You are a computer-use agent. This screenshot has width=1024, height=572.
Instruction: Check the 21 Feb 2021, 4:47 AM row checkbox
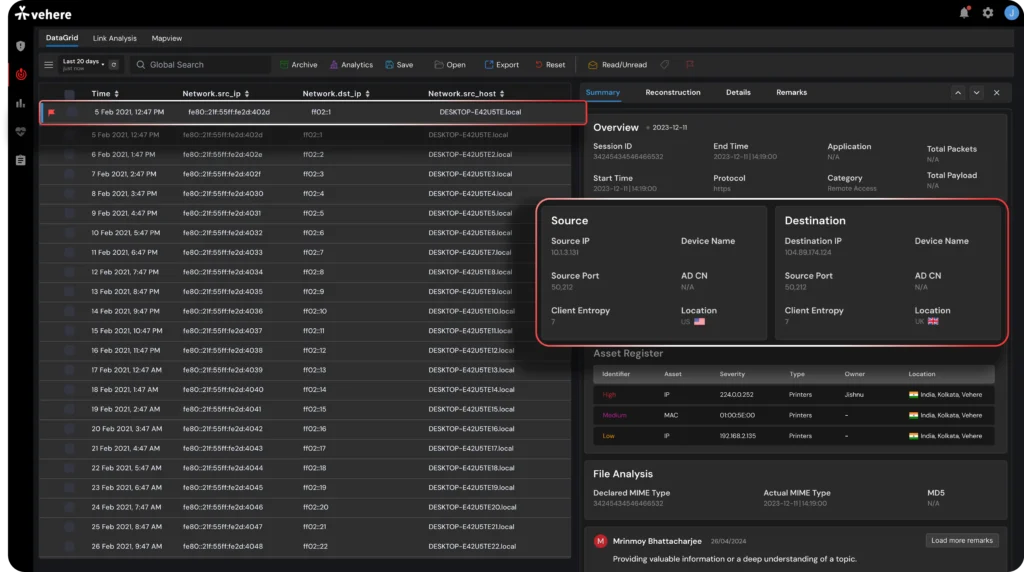tap(69, 449)
